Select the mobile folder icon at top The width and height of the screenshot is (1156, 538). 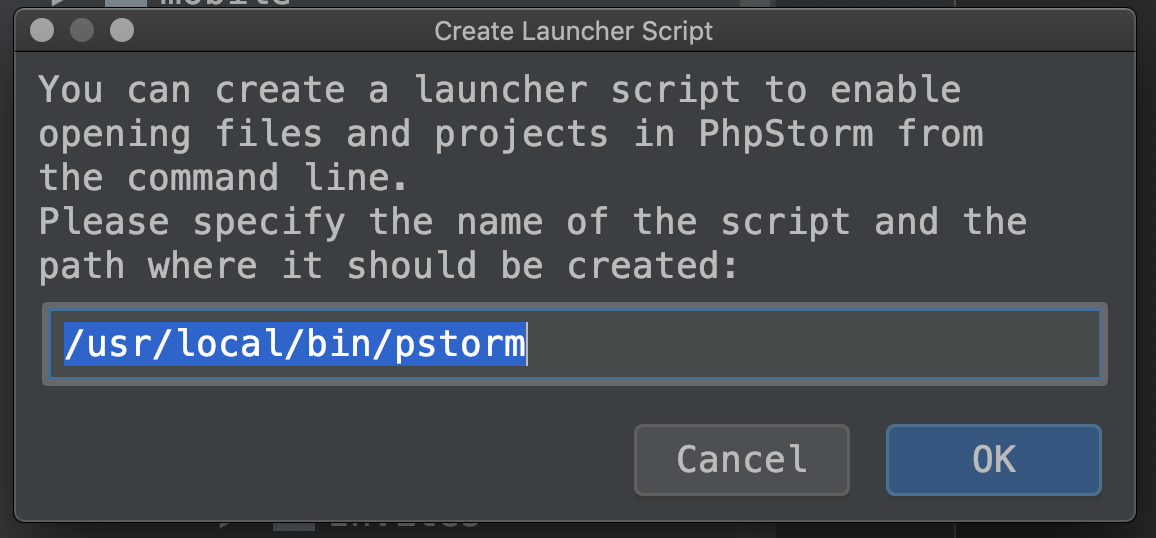(x=125, y=4)
